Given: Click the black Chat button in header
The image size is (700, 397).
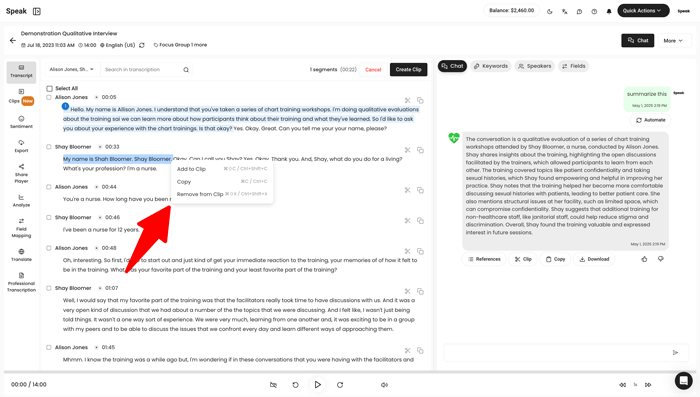Looking at the screenshot, I should 638,41.
